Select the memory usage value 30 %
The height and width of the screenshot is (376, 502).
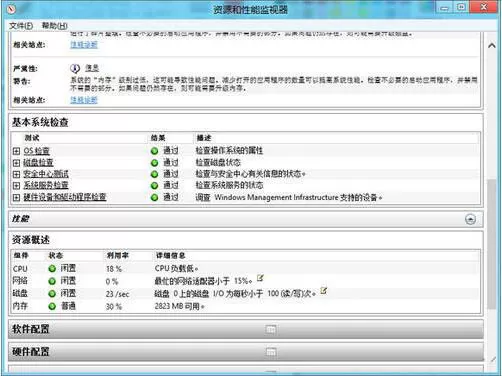tap(114, 306)
